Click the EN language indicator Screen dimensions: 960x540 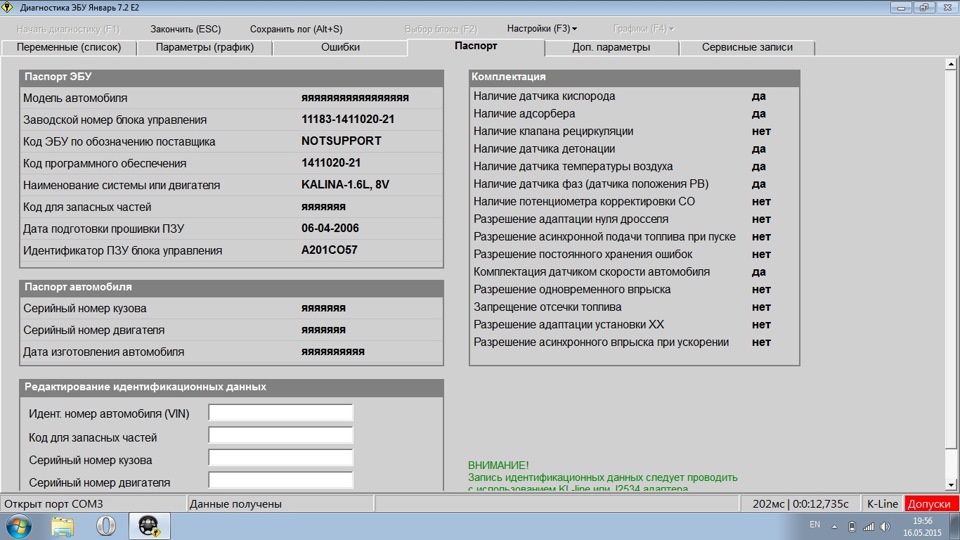pyautogui.click(x=815, y=525)
